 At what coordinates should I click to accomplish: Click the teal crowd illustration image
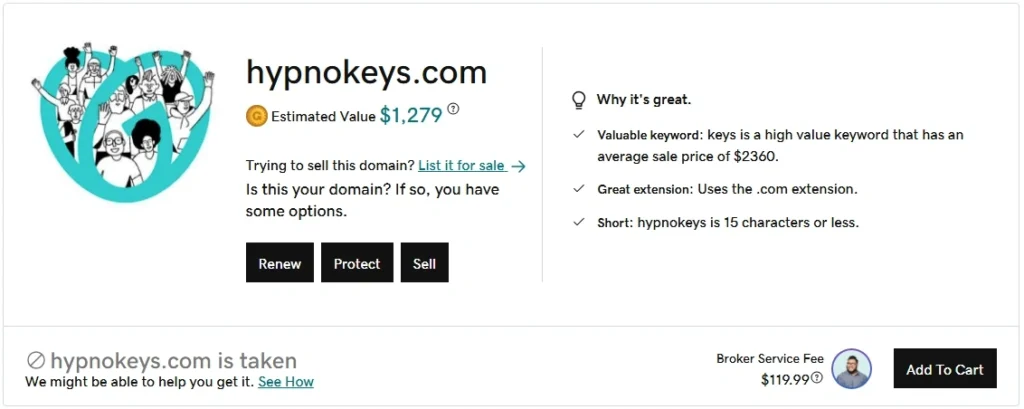(122, 122)
